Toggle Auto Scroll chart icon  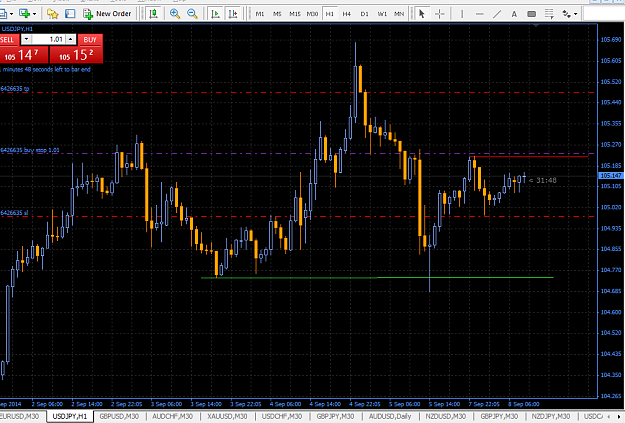click(215, 14)
